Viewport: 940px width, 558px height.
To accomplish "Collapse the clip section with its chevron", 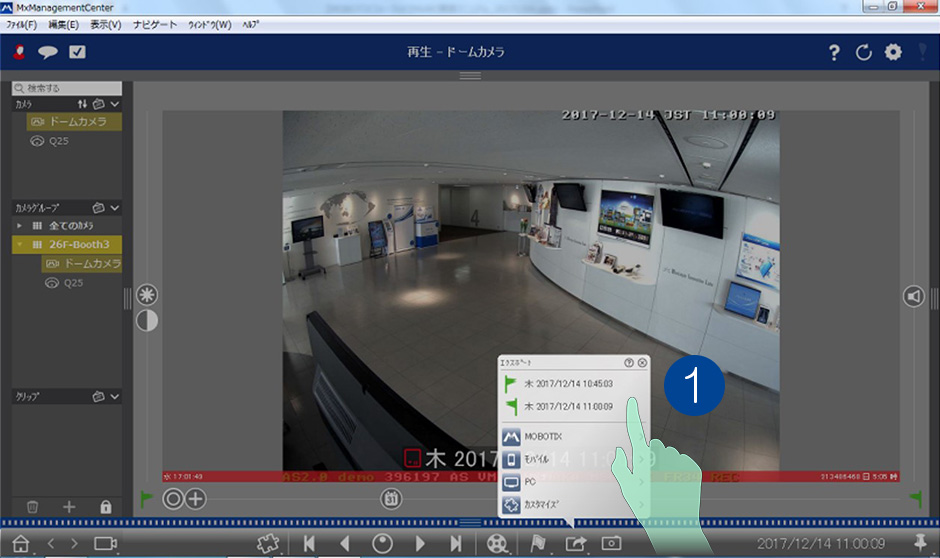I will [x=115, y=396].
